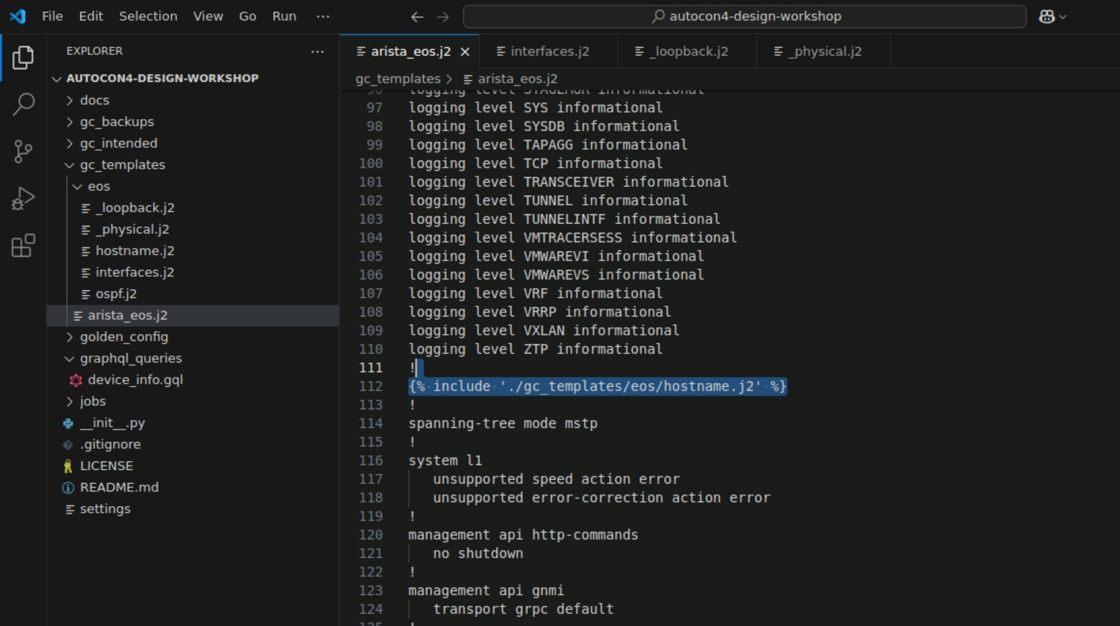Expand the gc_backups folder

(193, 121)
